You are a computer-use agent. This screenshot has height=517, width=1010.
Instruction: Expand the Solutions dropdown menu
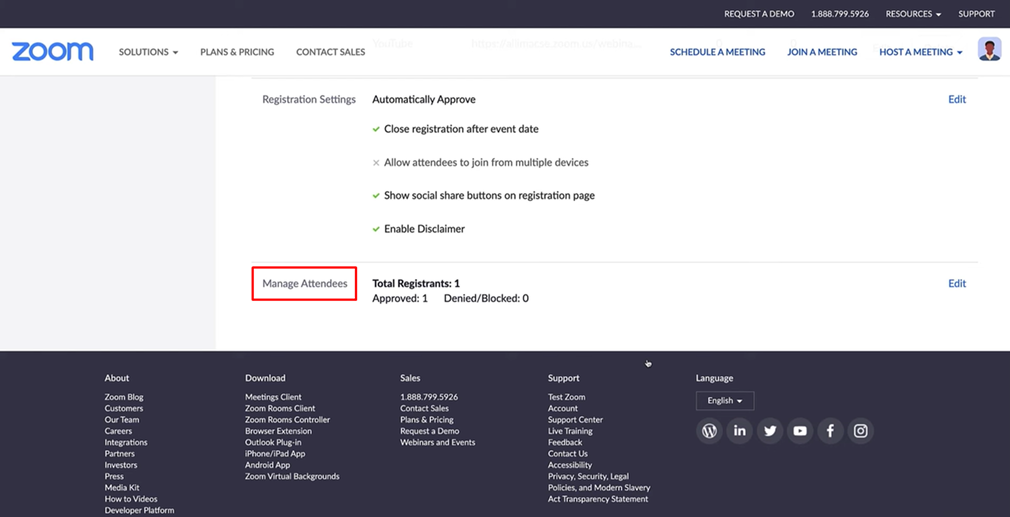tap(148, 52)
